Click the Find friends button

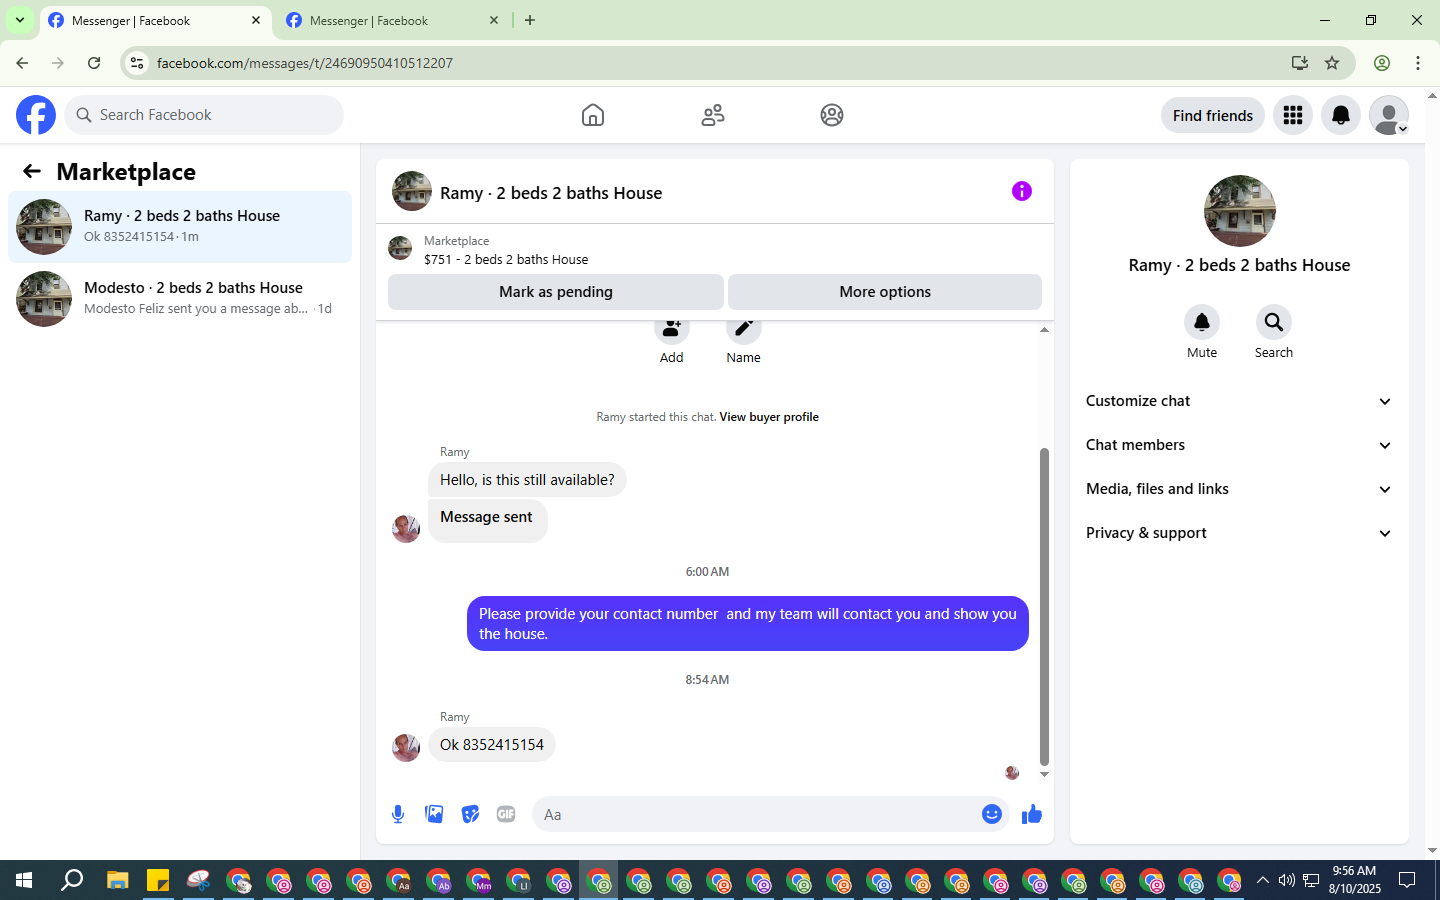click(1213, 115)
